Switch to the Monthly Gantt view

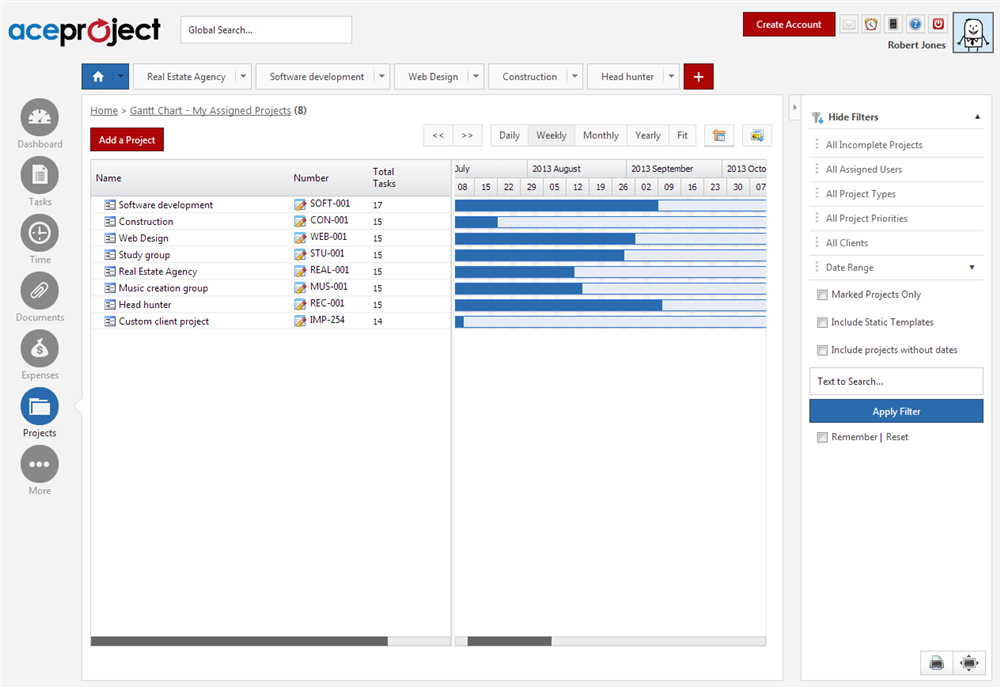[x=600, y=135]
